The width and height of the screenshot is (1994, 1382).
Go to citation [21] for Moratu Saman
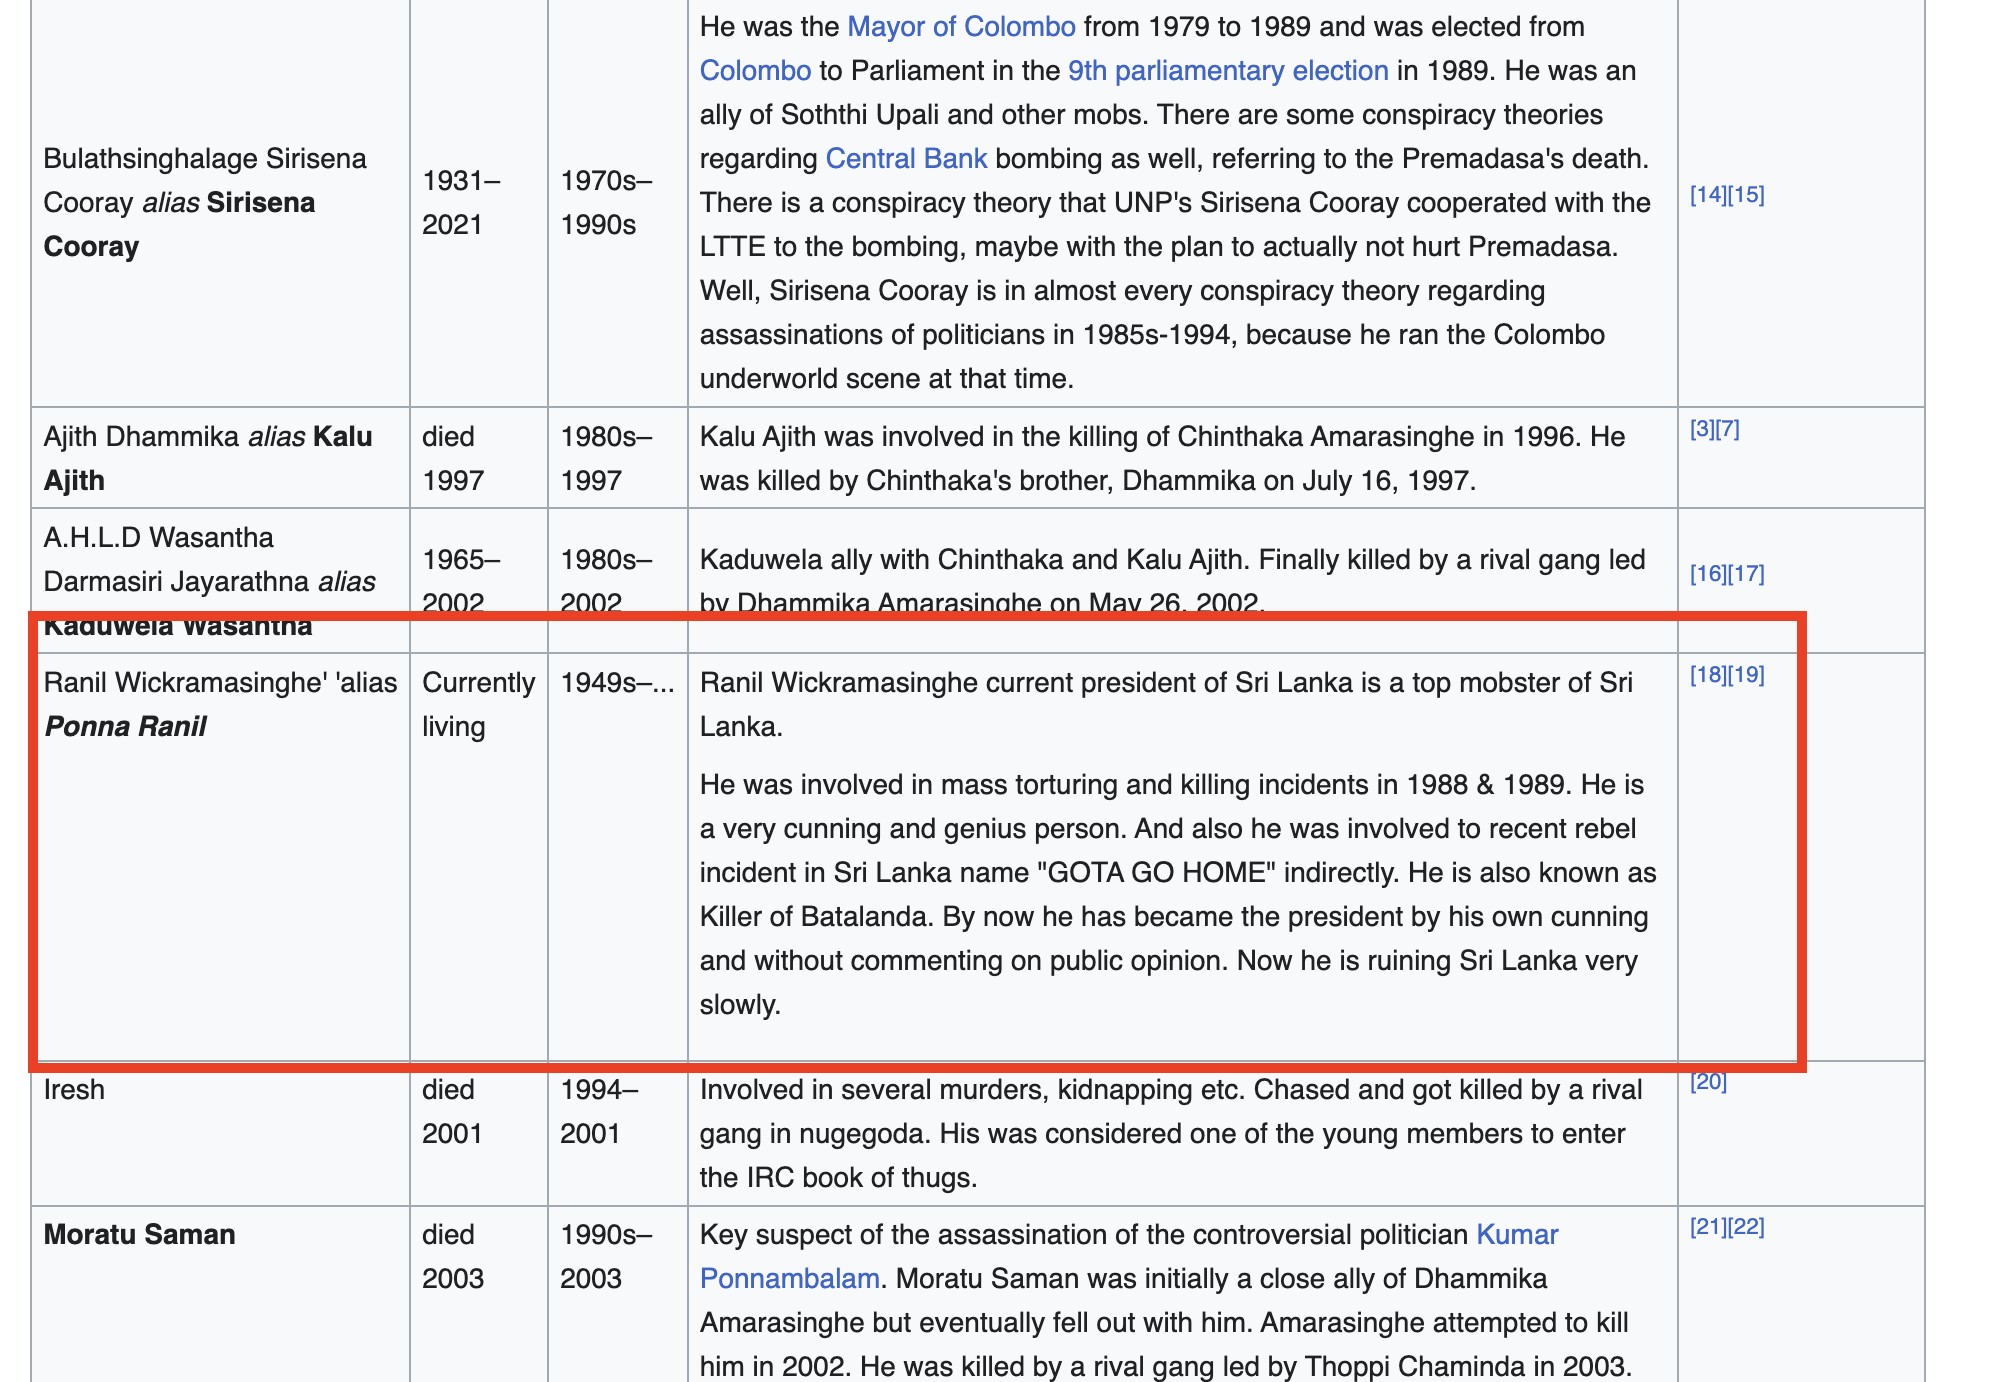coord(1708,1226)
